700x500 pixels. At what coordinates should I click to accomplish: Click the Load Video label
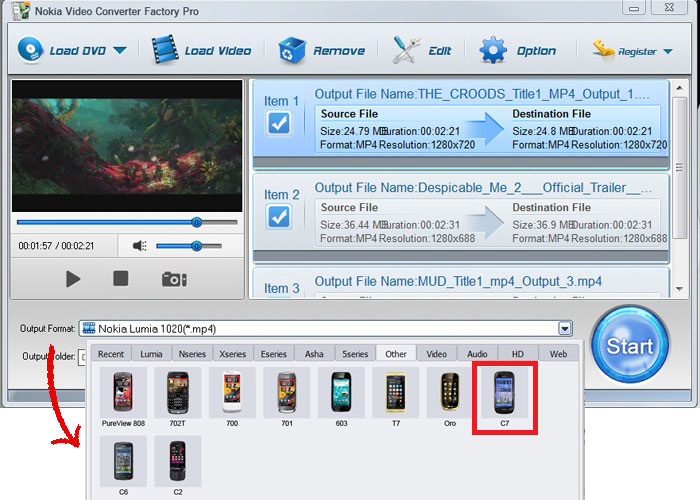(218, 51)
